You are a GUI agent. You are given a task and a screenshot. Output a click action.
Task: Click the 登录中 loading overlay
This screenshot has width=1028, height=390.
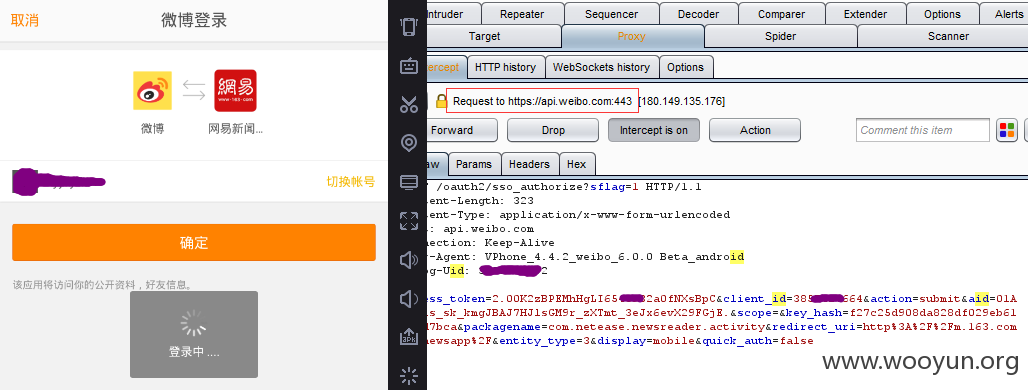click(x=194, y=334)
